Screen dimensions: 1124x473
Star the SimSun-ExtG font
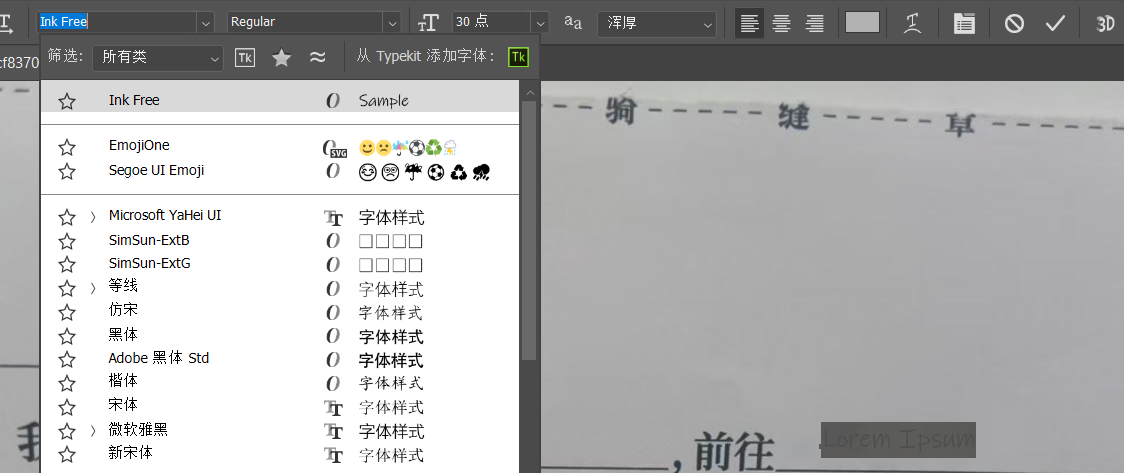(67, 264)
